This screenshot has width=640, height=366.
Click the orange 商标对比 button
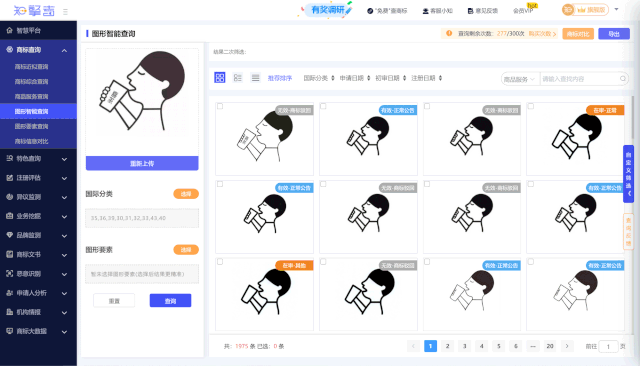[x=578, y=34]
